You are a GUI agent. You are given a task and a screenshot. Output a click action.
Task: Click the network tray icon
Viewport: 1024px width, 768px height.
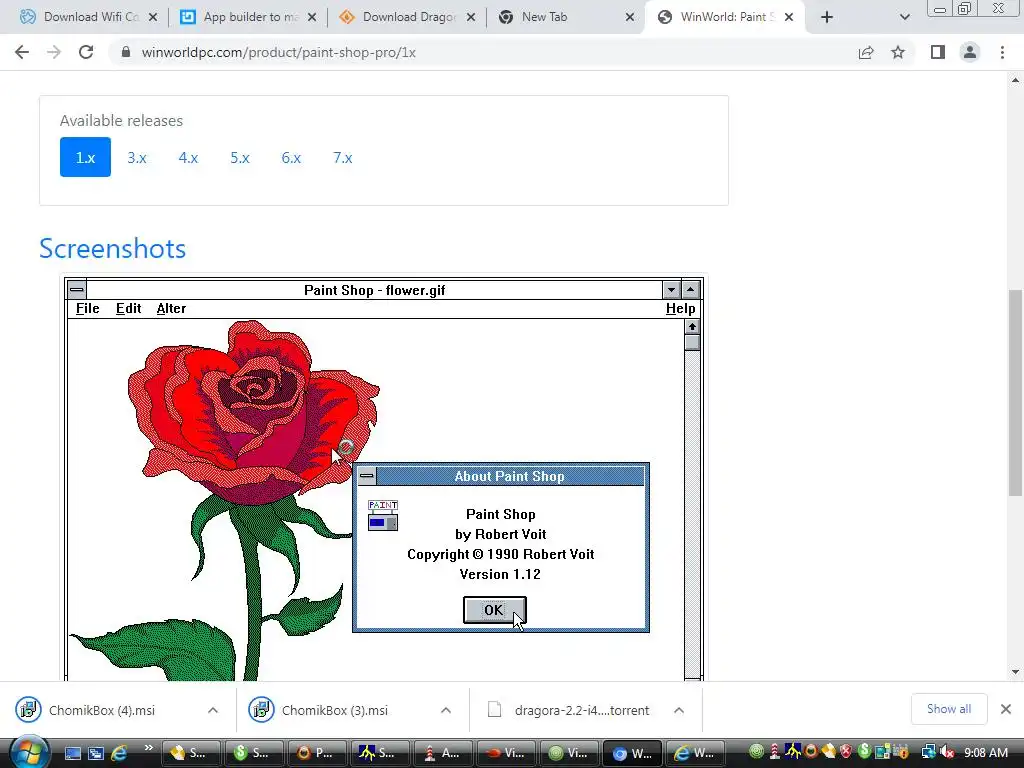(928, 752)
